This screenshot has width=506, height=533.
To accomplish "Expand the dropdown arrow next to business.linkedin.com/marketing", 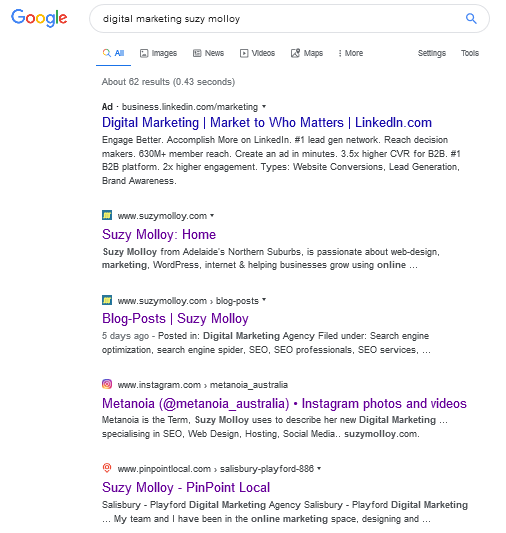I will coord(264,107).
